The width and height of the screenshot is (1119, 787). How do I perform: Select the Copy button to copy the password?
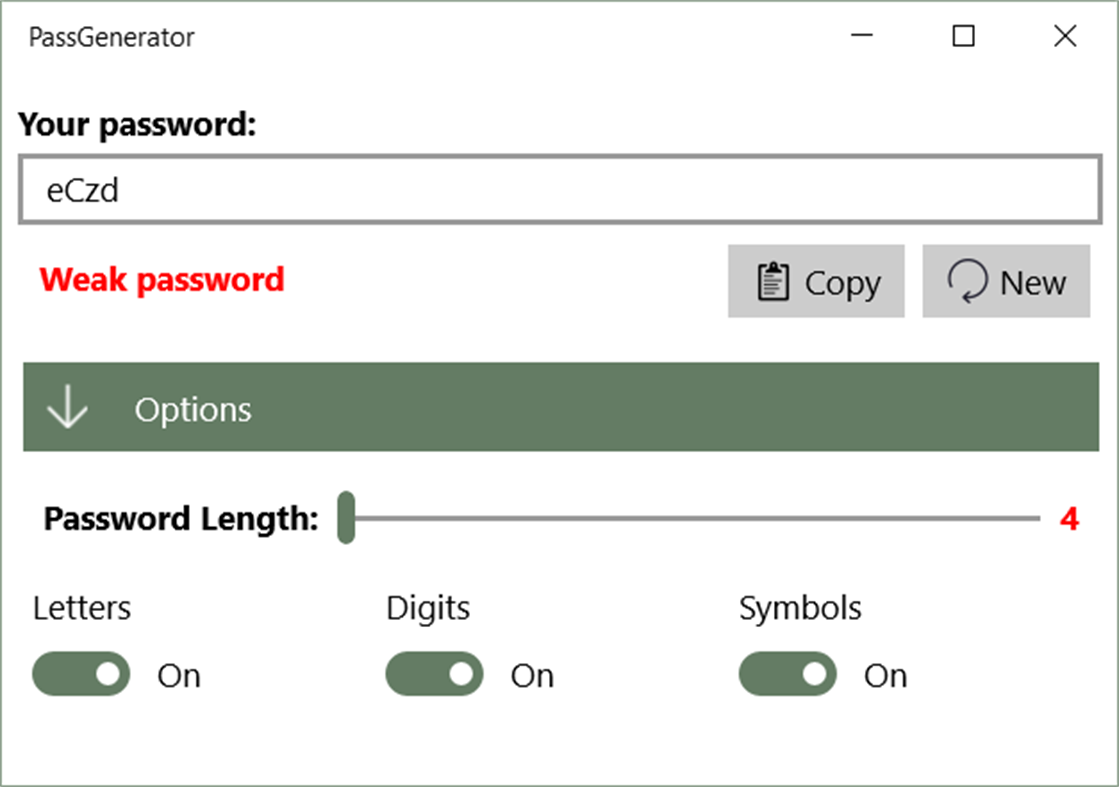816,281
